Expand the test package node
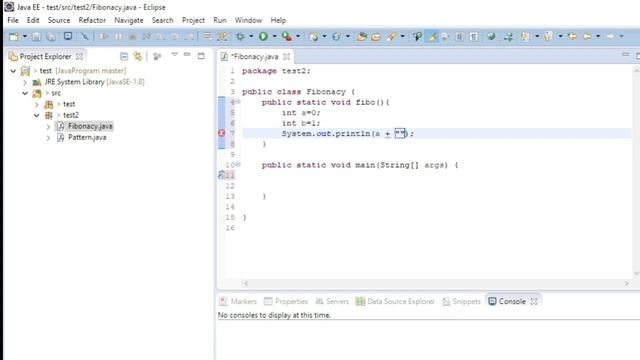640x360 pixels. [37, 104]
